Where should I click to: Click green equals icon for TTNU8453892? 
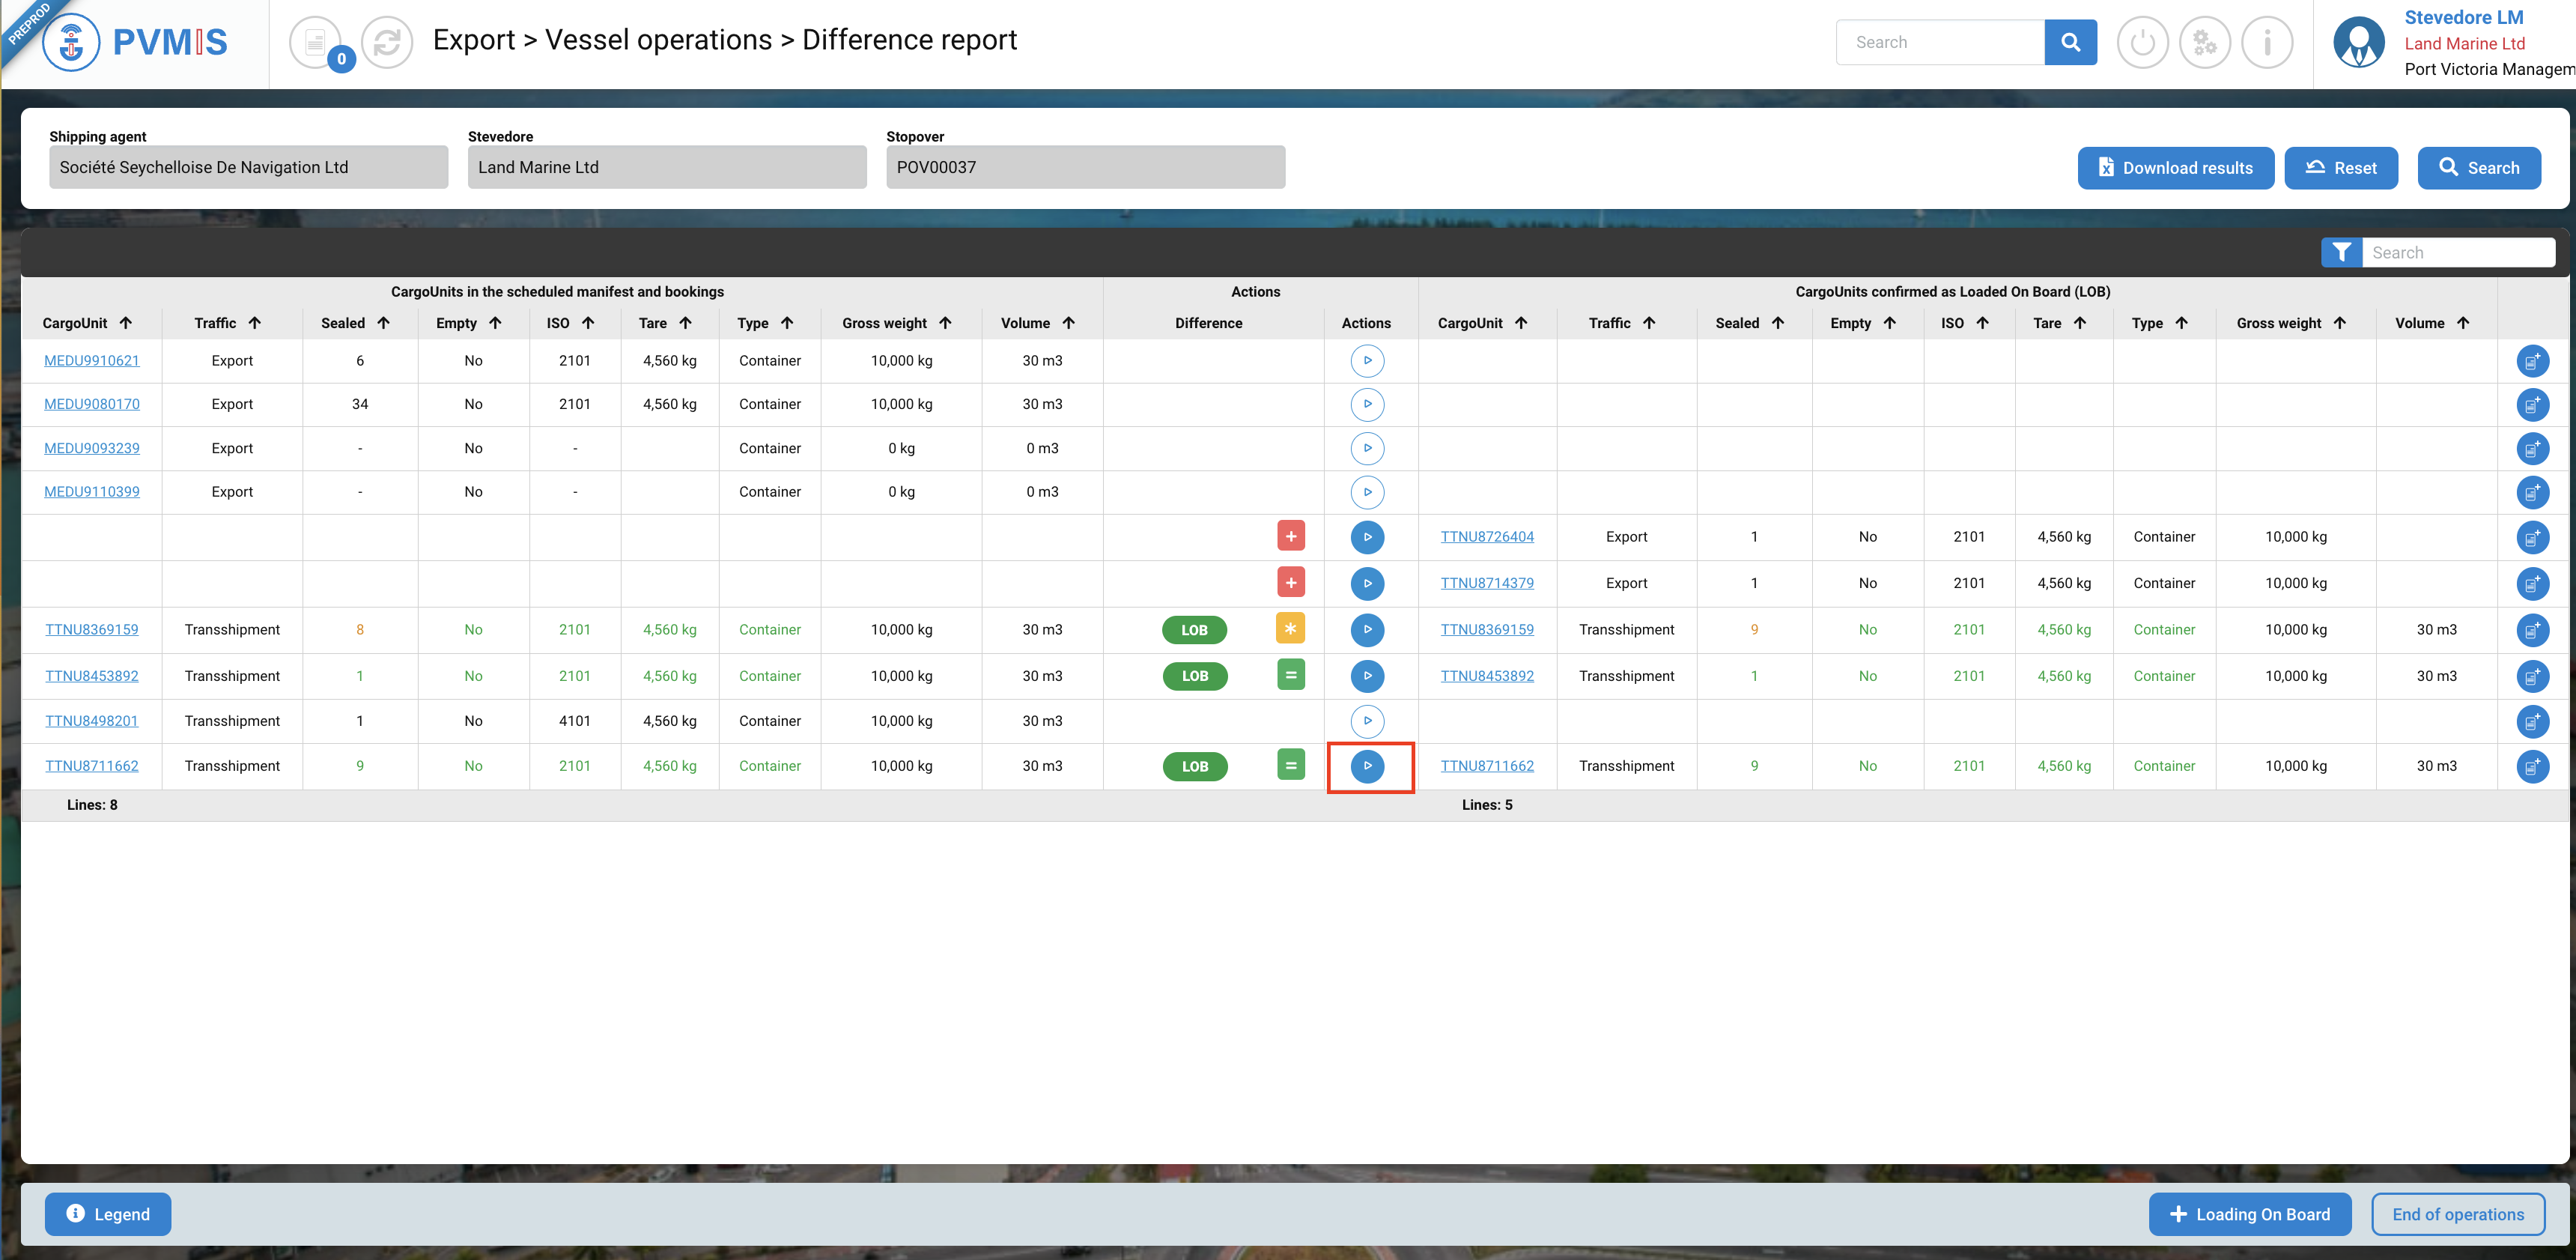click(1290, 675)
